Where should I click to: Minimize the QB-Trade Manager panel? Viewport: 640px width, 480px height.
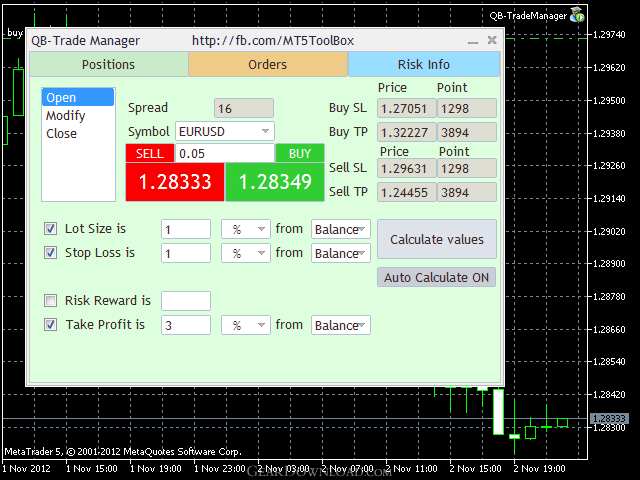point(473,41)
